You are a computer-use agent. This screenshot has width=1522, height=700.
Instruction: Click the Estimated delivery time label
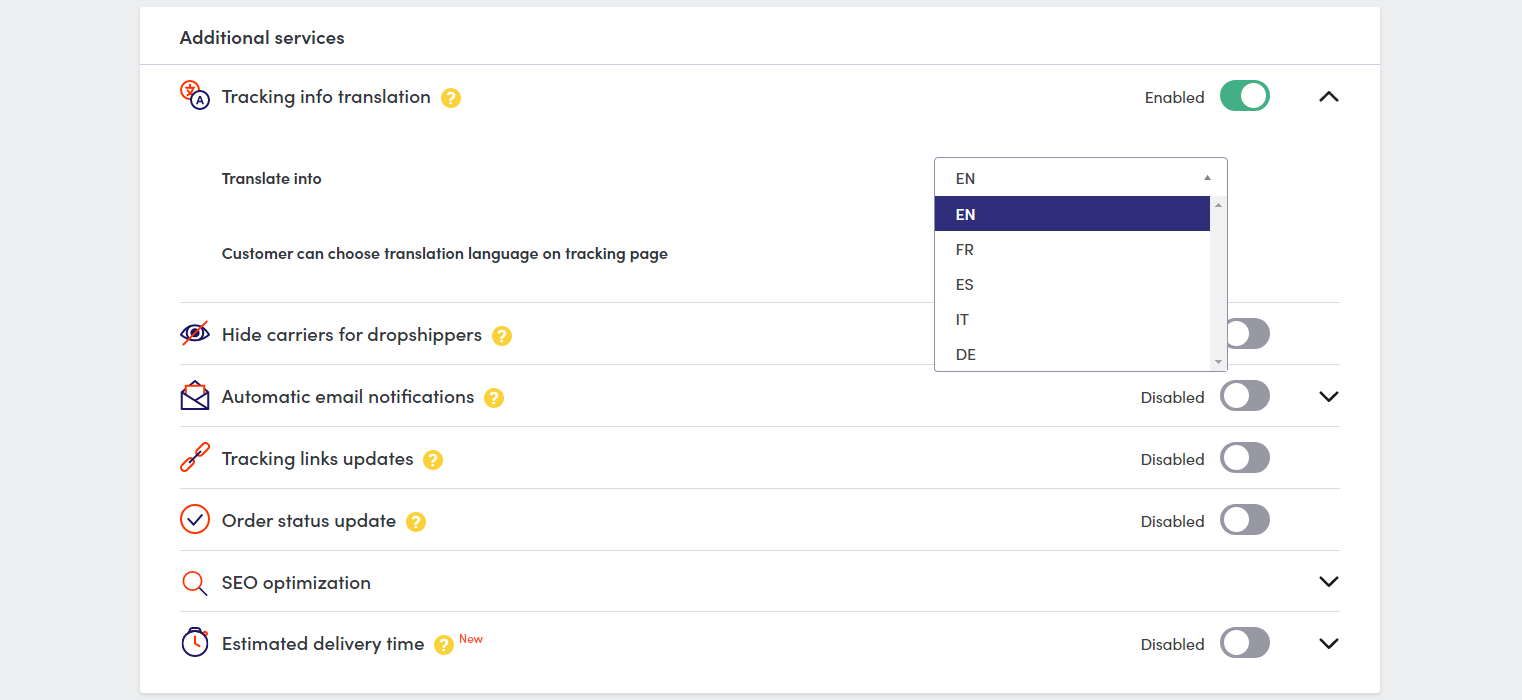point(323,644)
